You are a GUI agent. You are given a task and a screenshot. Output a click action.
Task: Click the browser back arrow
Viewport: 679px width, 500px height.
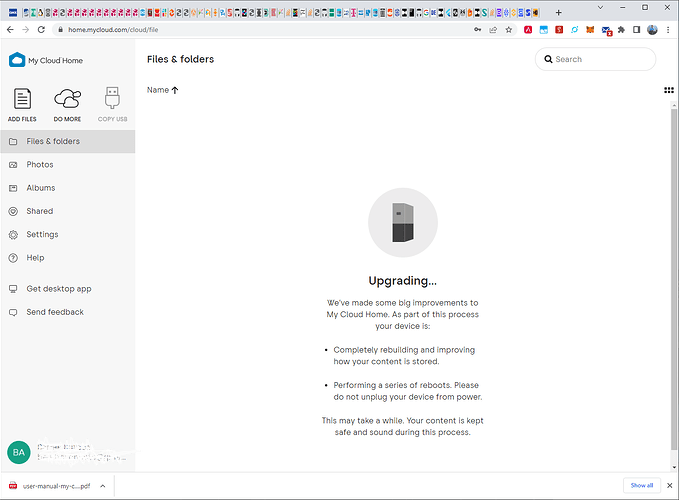coord(10,29)
